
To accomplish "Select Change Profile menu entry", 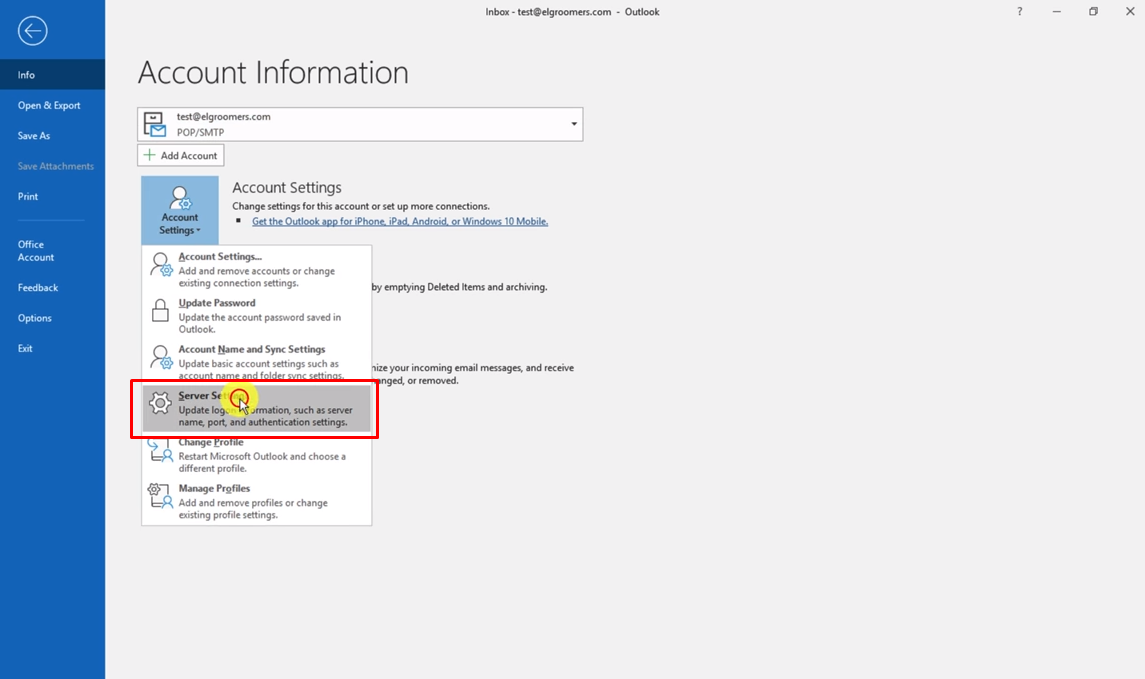I will [x=256, y=455].
